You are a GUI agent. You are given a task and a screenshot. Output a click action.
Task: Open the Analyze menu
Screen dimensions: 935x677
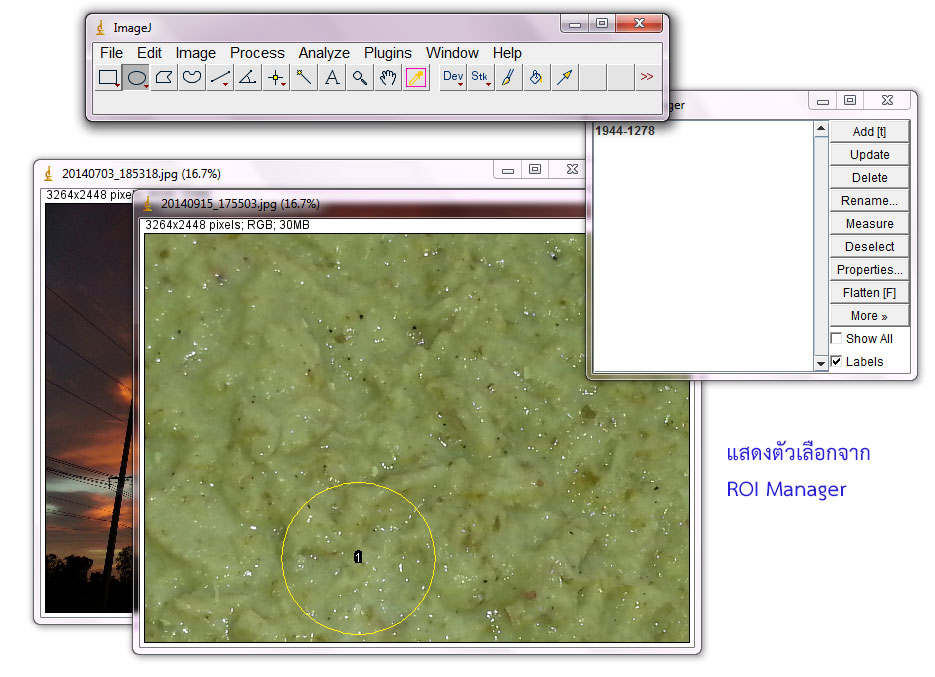[x=324, y=52]
